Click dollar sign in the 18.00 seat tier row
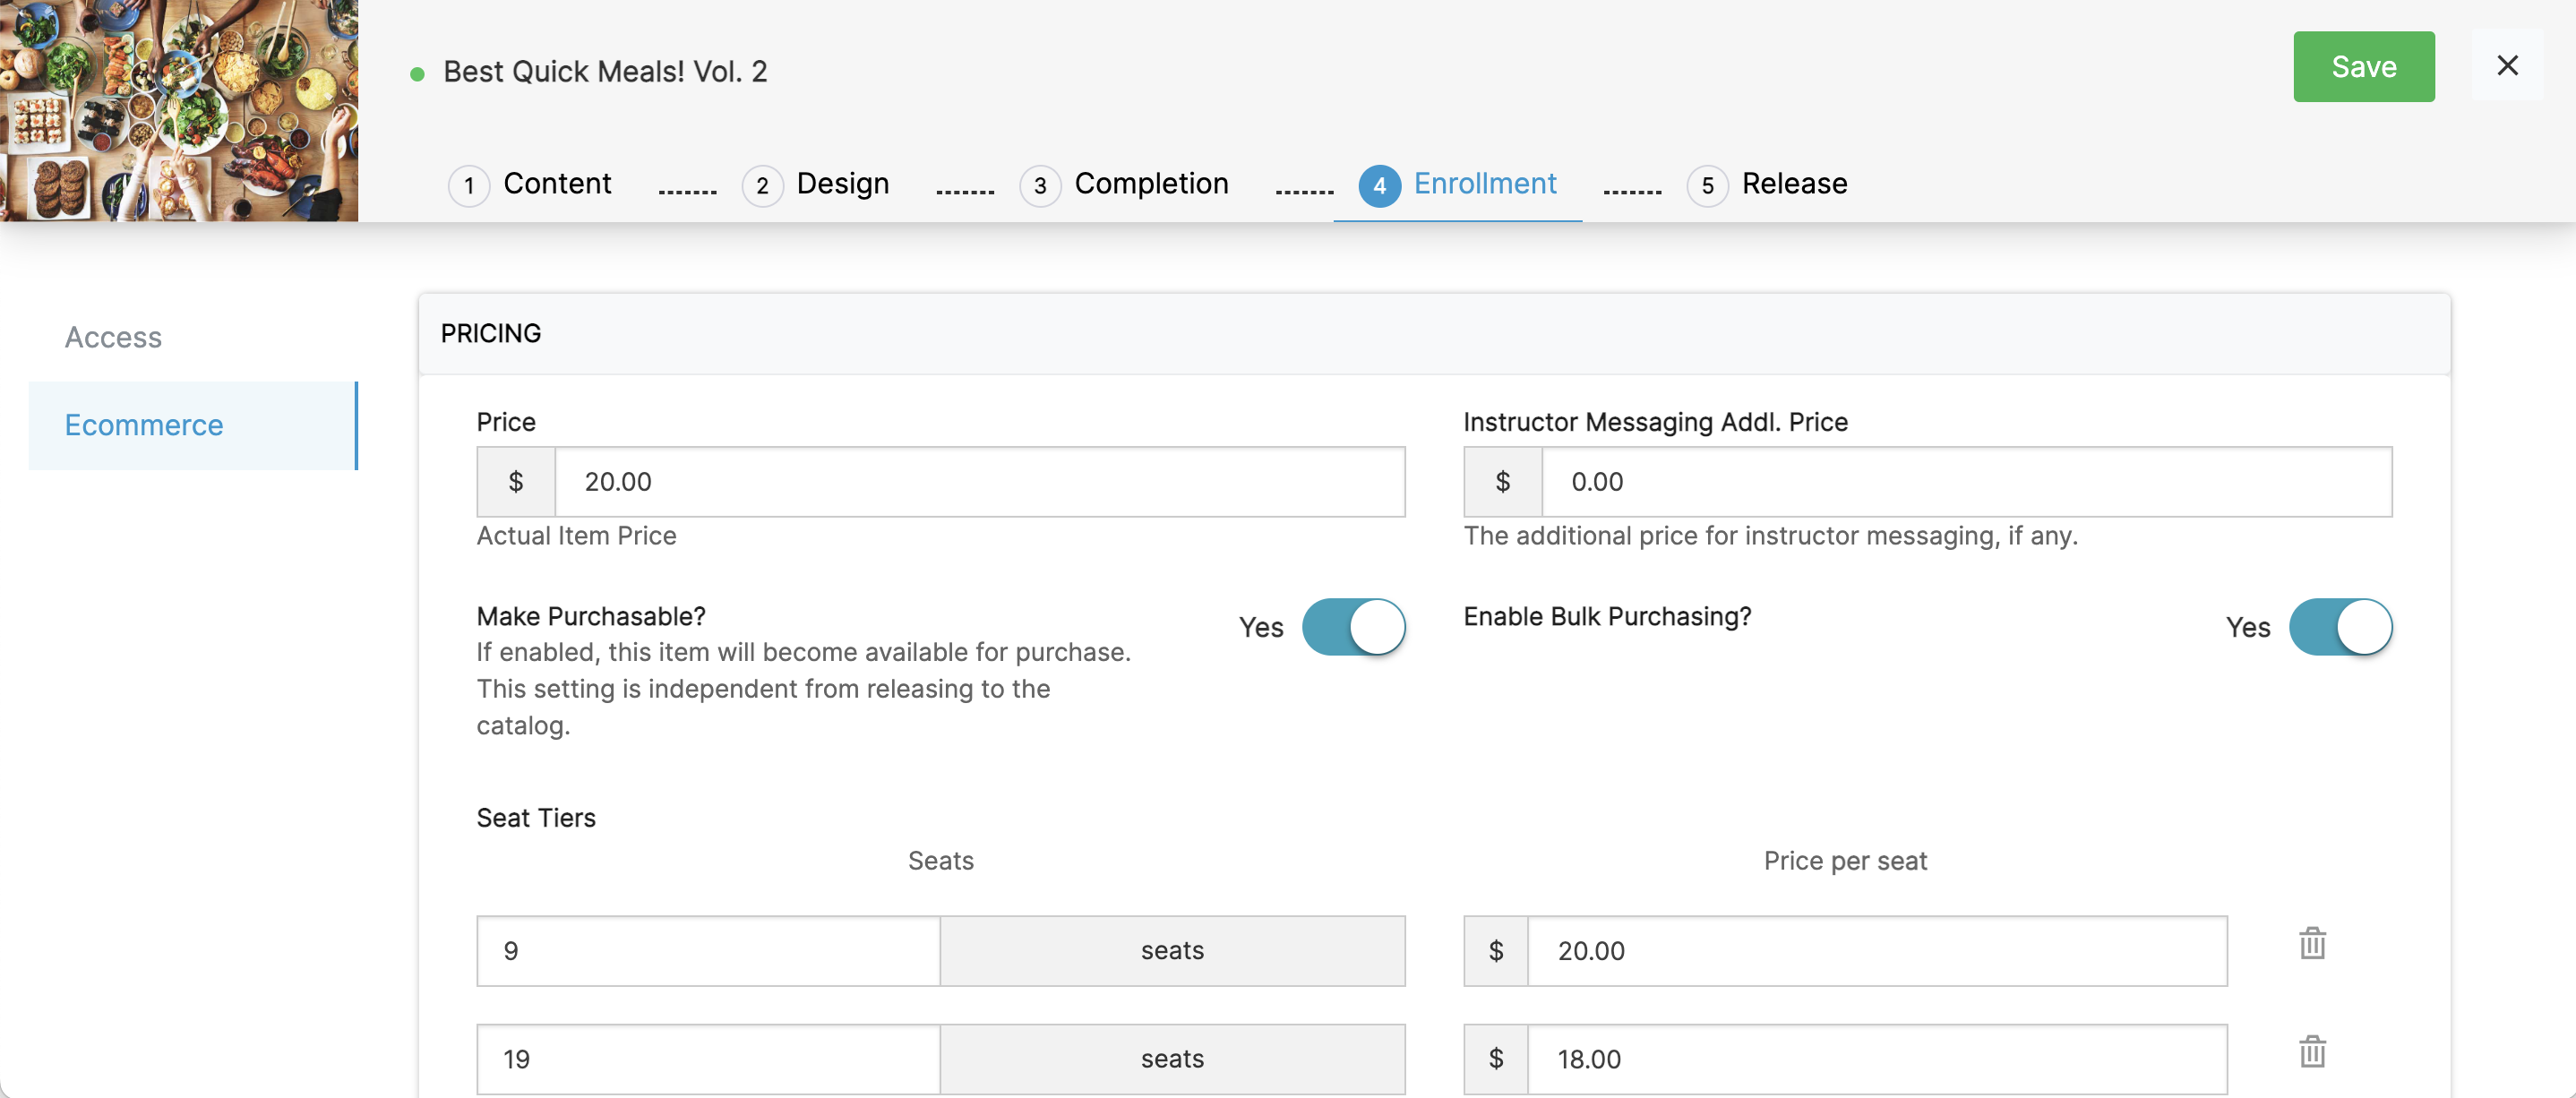Screen dimensions: 2576x1098 1496,1059
